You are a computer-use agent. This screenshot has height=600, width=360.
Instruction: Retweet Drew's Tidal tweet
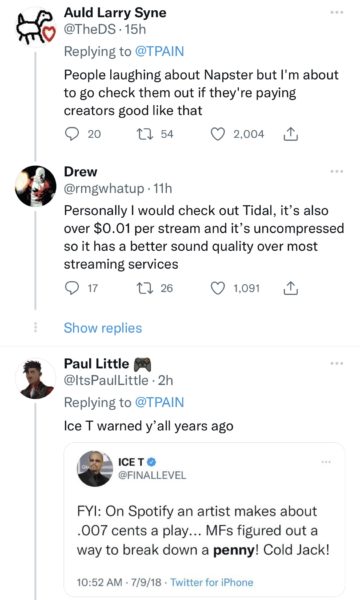[145, 288]
